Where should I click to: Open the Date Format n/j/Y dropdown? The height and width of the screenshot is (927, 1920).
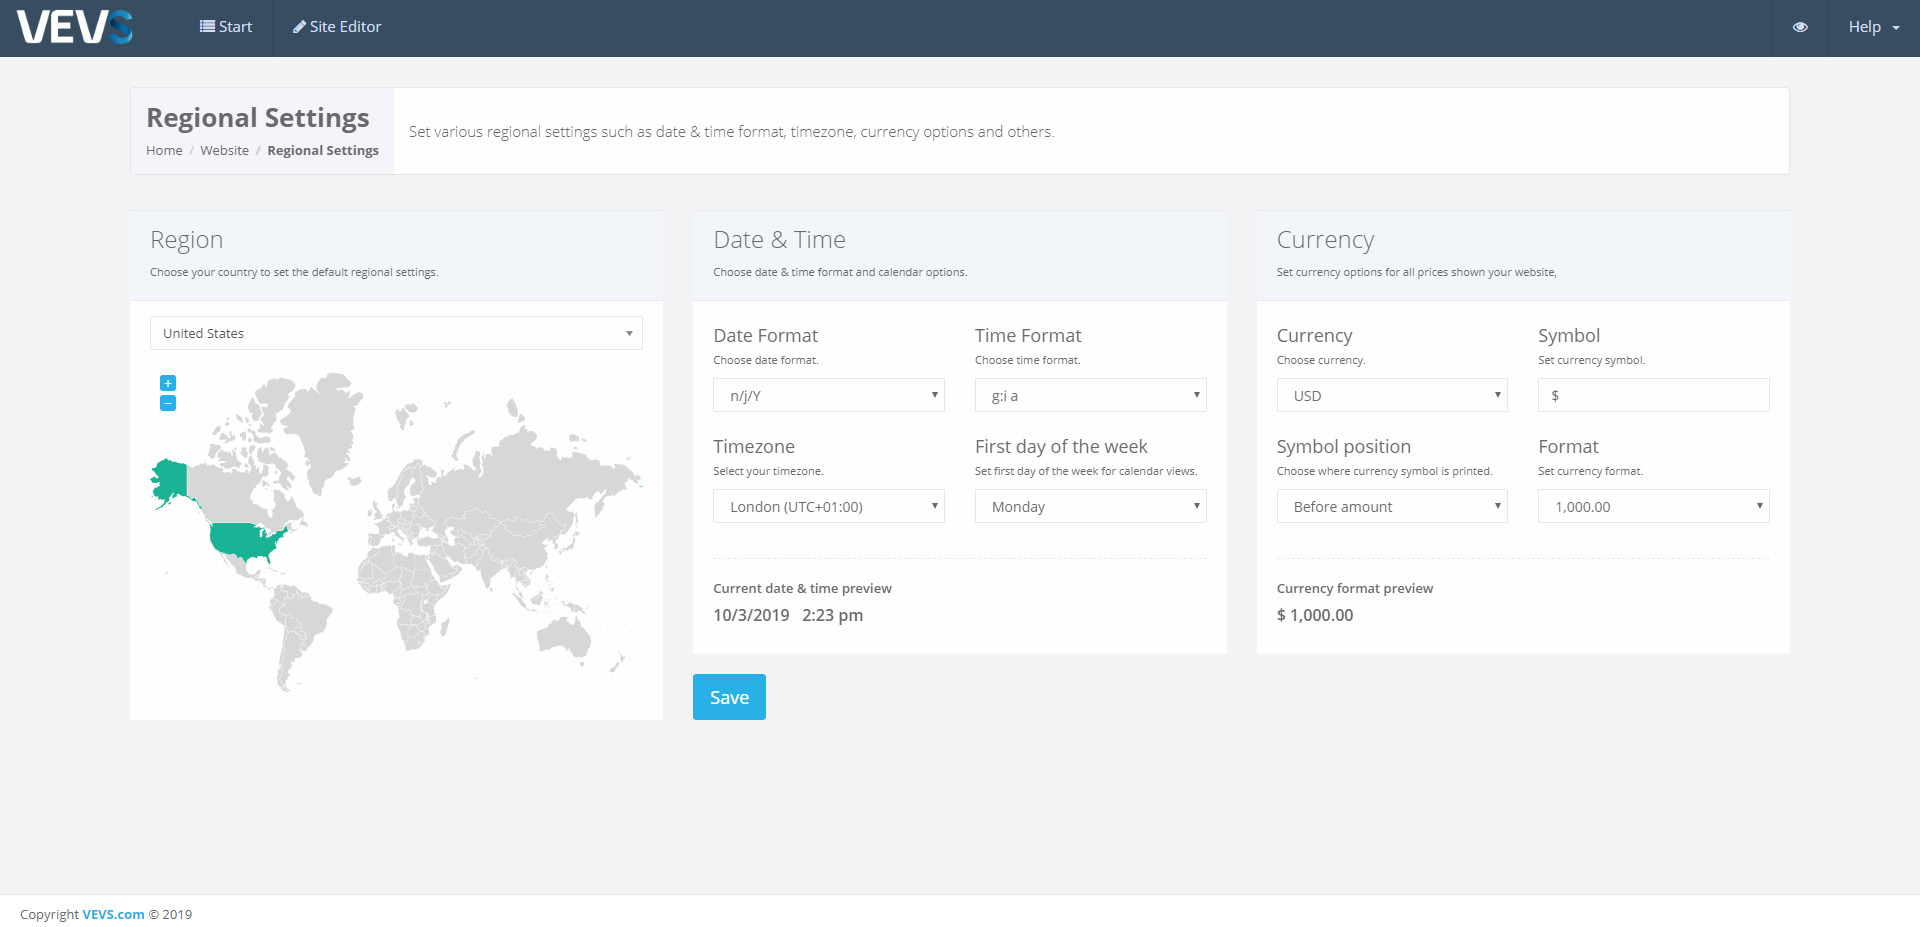[828, 396]
